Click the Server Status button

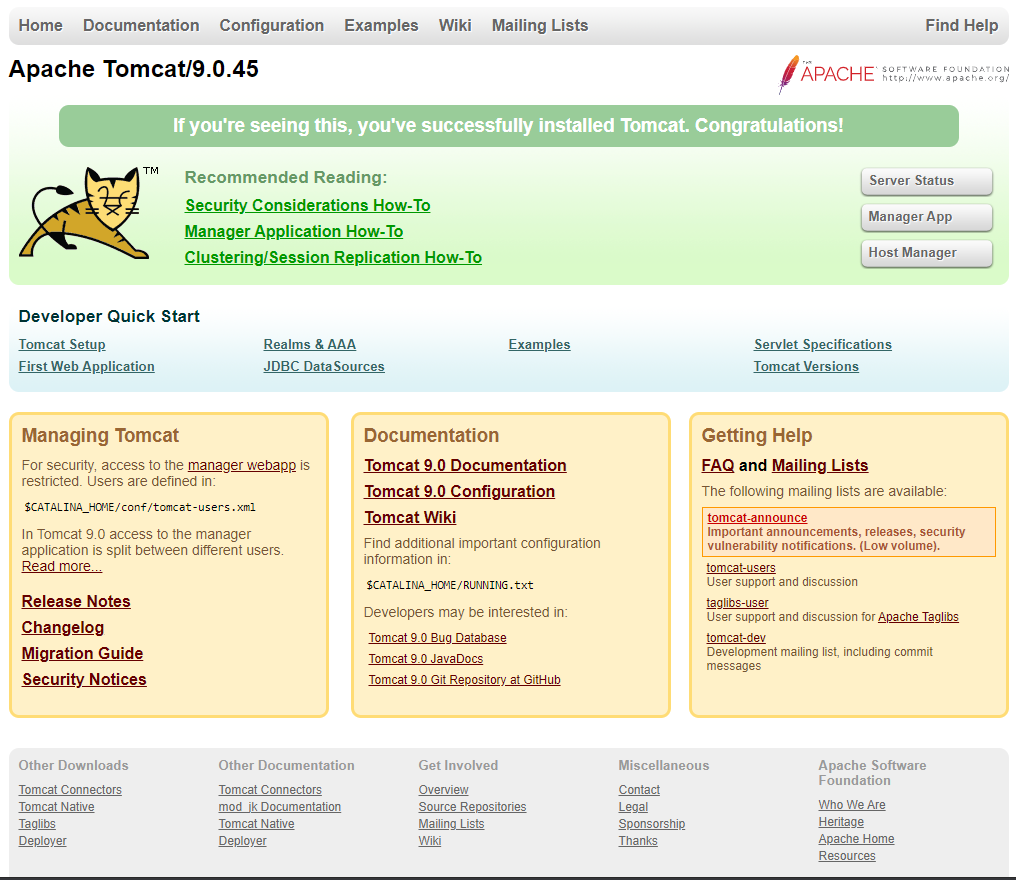tap(926, 181)
